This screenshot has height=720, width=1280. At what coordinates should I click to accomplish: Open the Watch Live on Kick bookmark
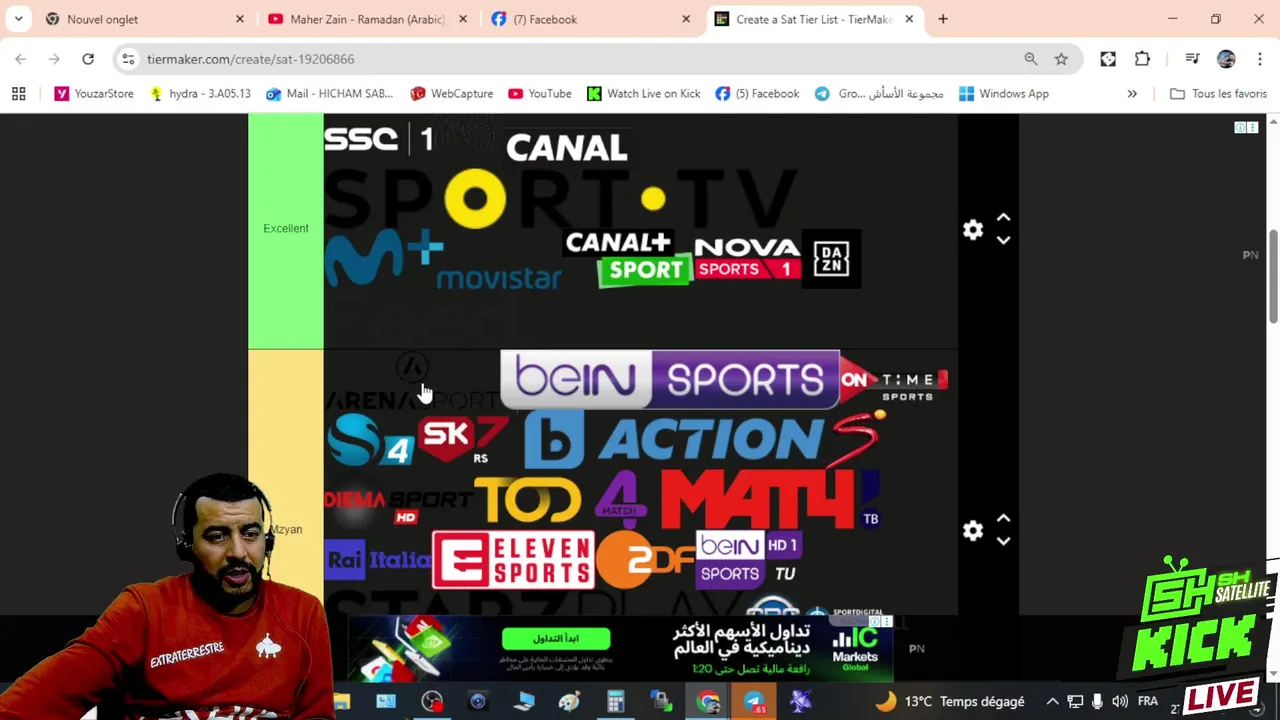pos(643,94)
